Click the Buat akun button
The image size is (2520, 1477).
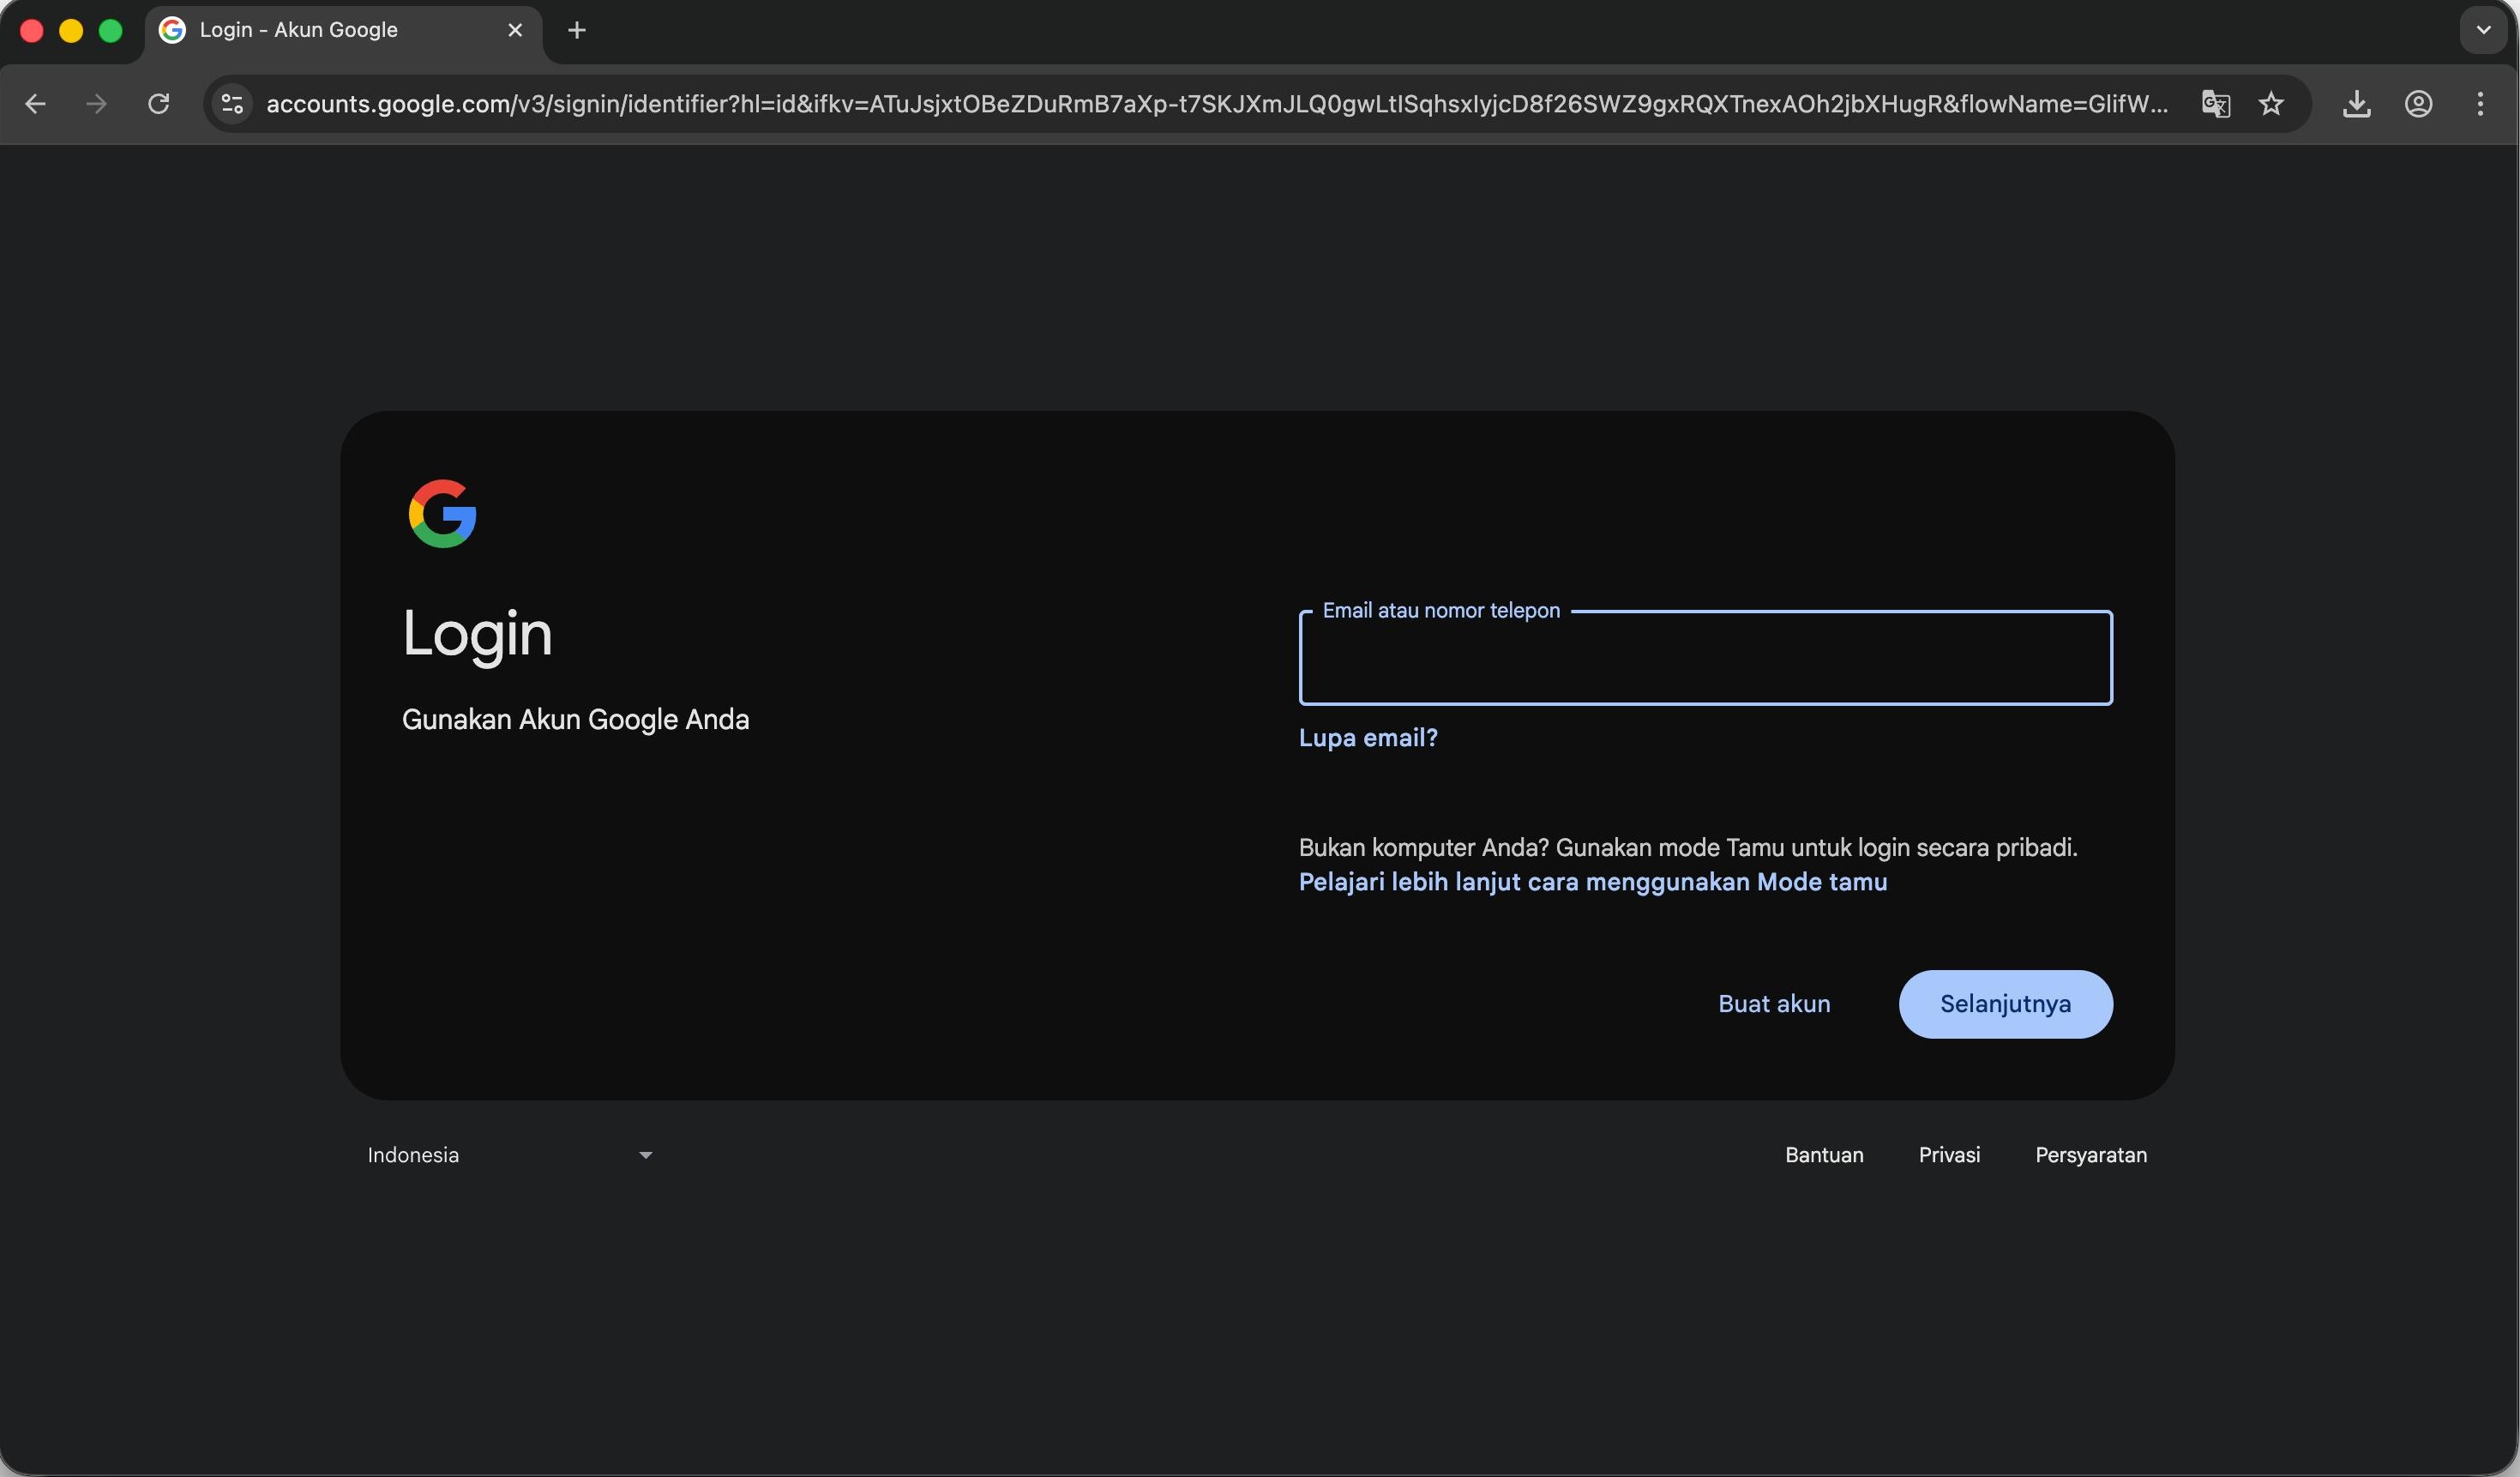[x=1774, y=1004]
